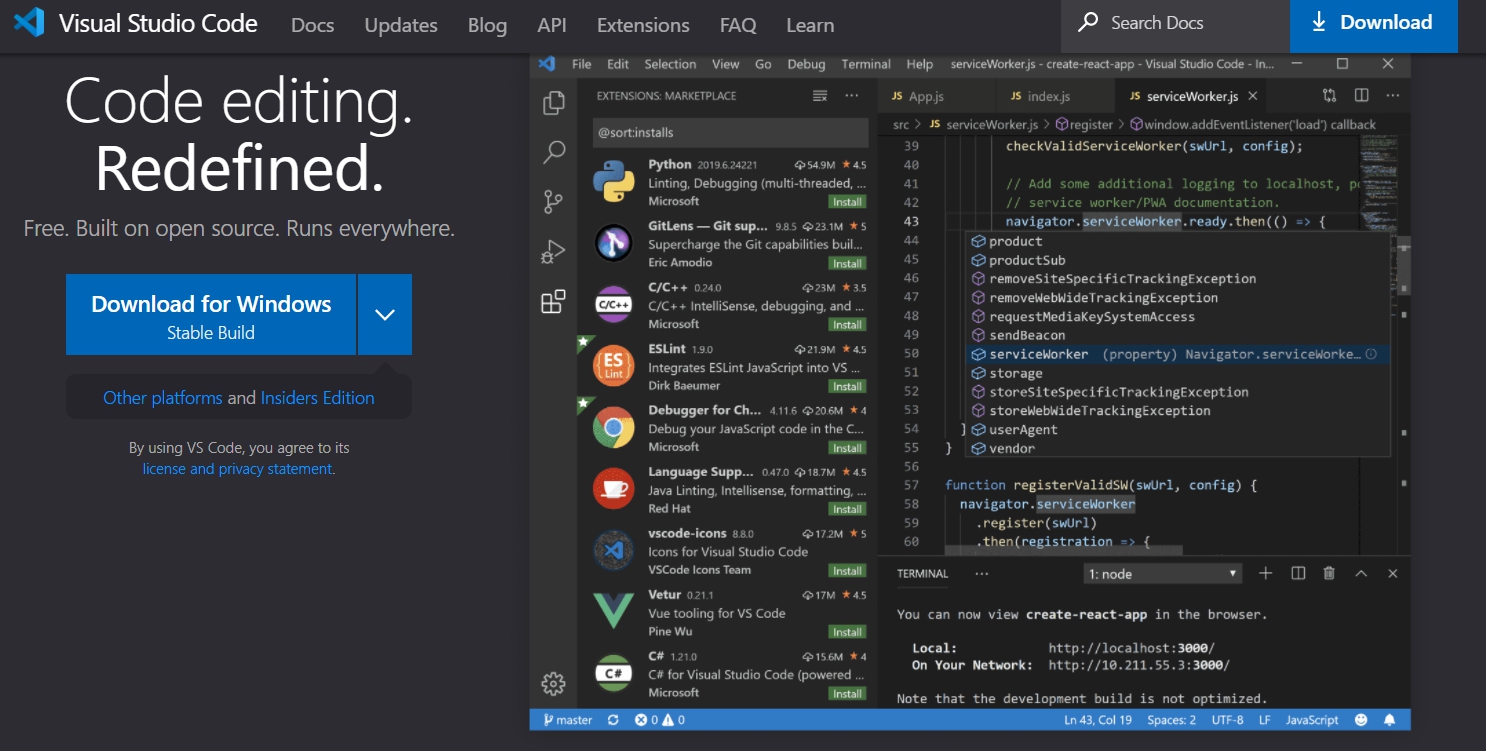The height and width of the screenshot is (751, 1486).
Task: Click the Debugger for Chrome extension icon
Action: 614,428
